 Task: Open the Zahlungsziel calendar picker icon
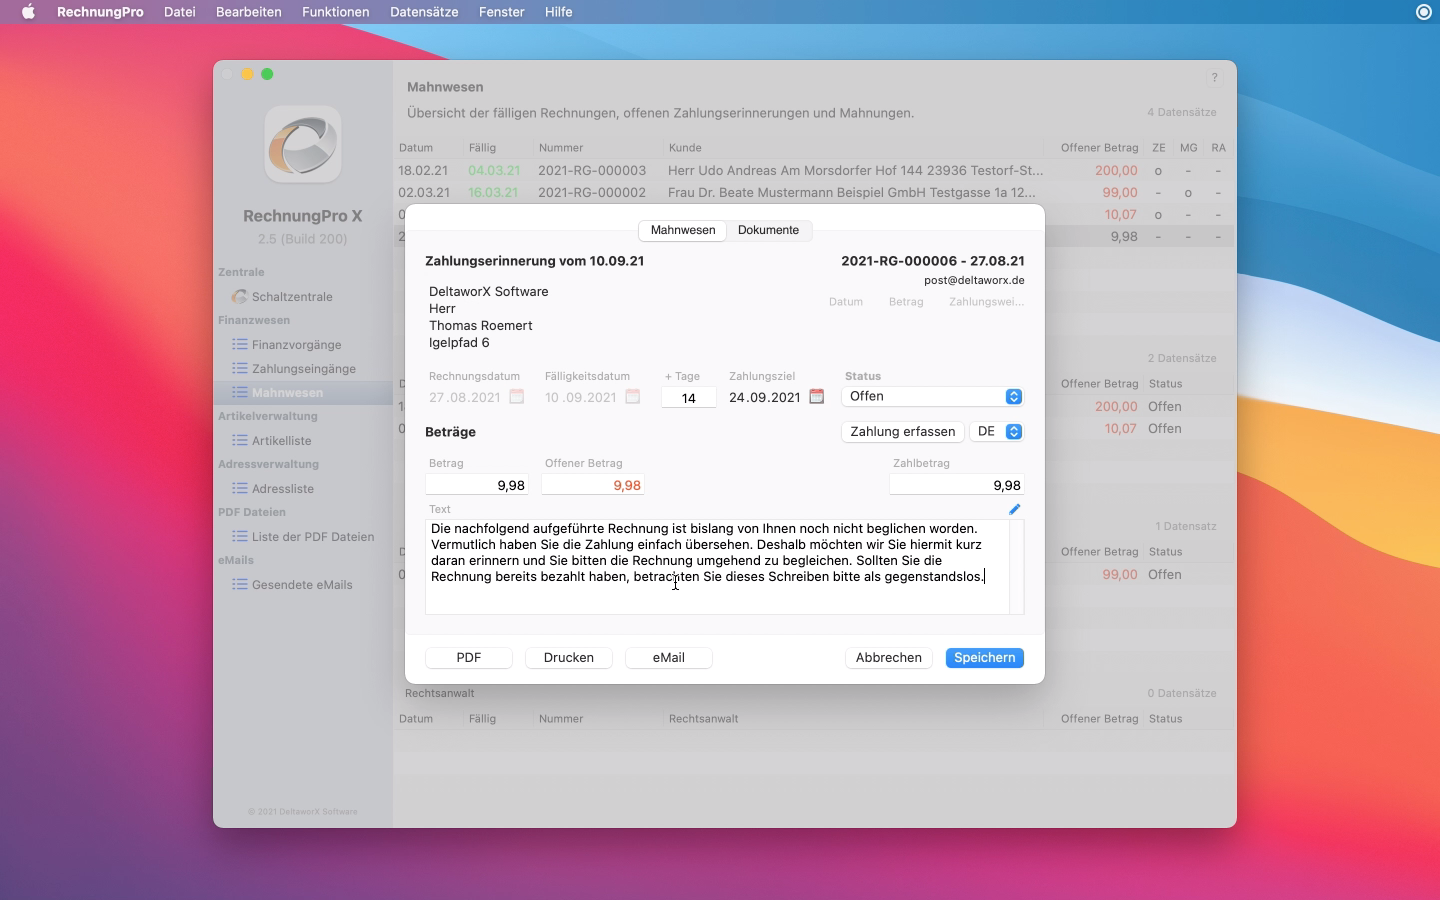tap(816, 397)
